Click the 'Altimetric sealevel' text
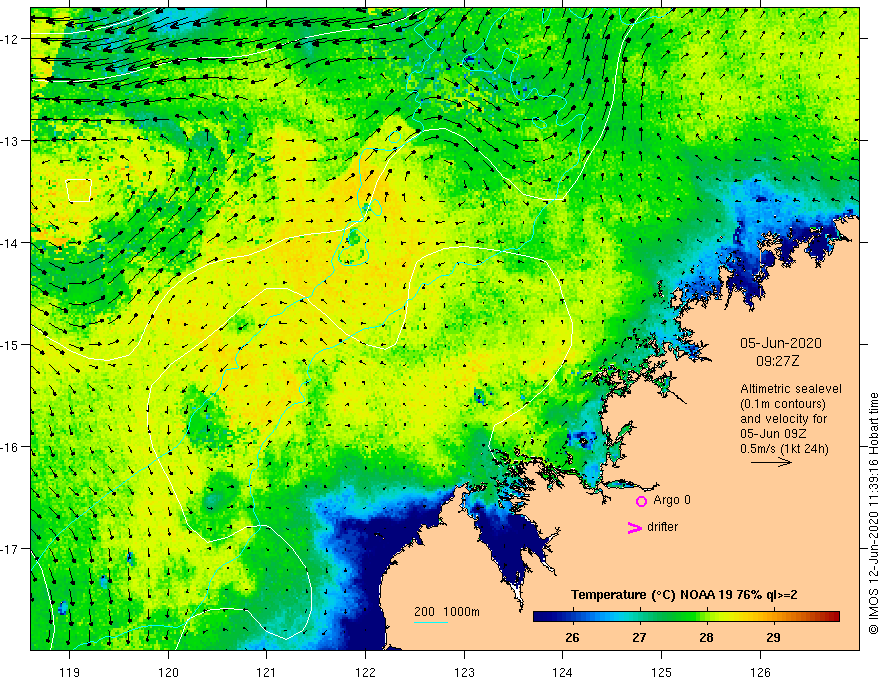This screenshot has width=880, height=680. tap(791, 389)
